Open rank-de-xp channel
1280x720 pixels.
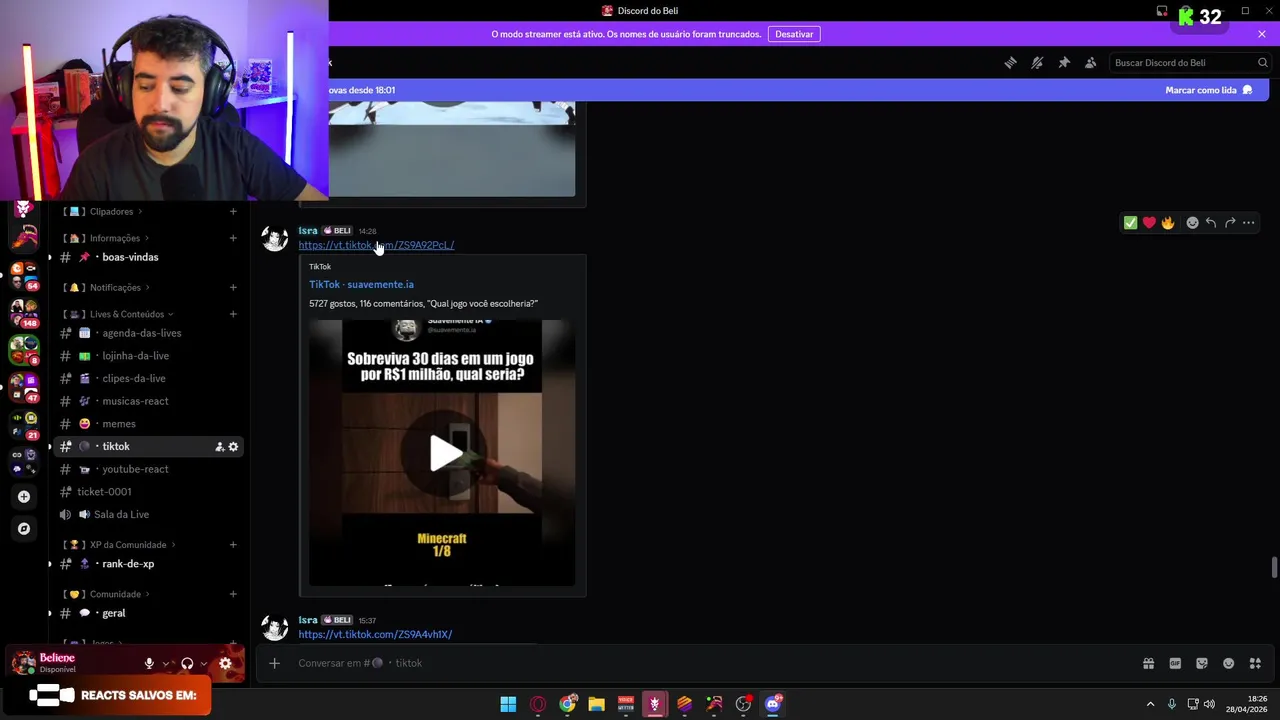point(148,564)
